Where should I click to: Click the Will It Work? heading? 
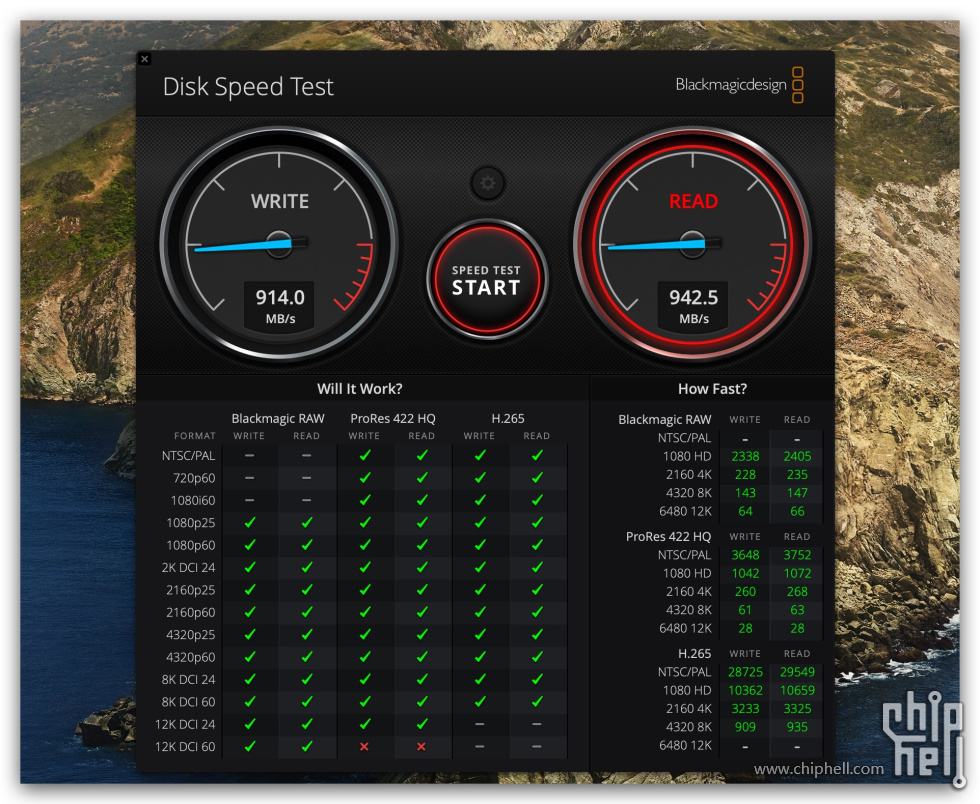click(359, 389)
